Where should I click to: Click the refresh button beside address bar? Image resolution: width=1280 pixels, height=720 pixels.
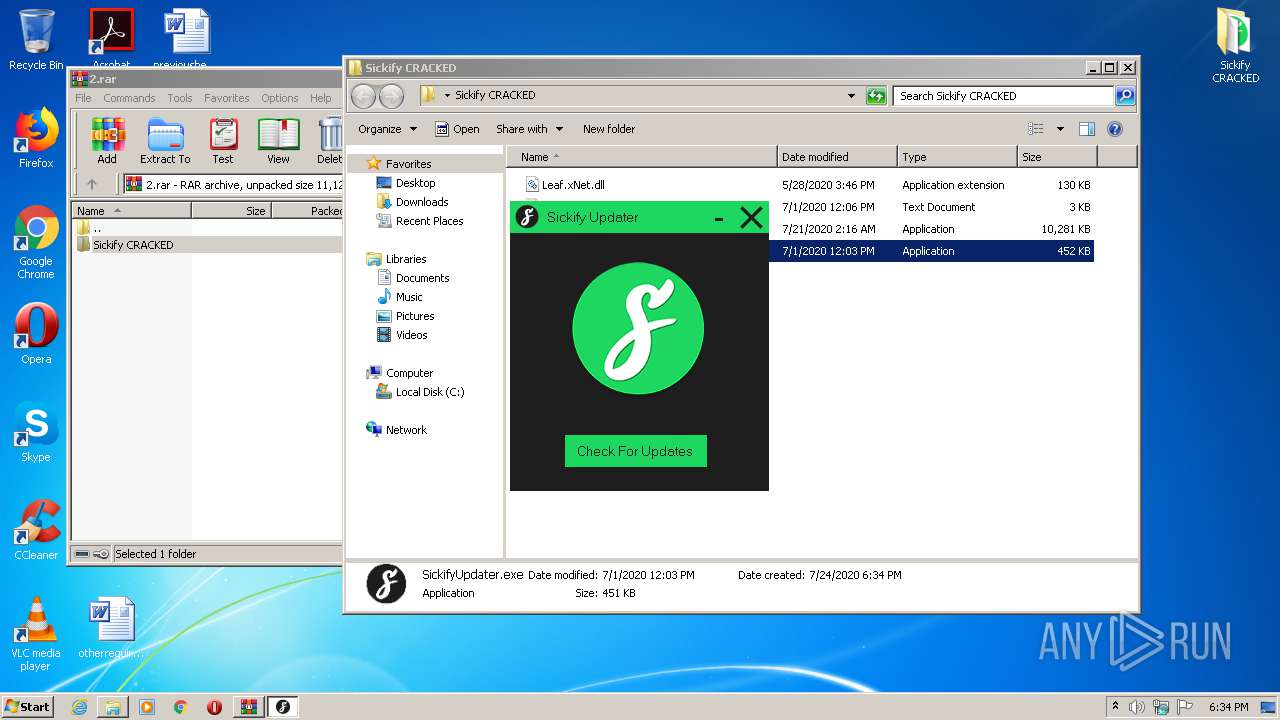876,96
